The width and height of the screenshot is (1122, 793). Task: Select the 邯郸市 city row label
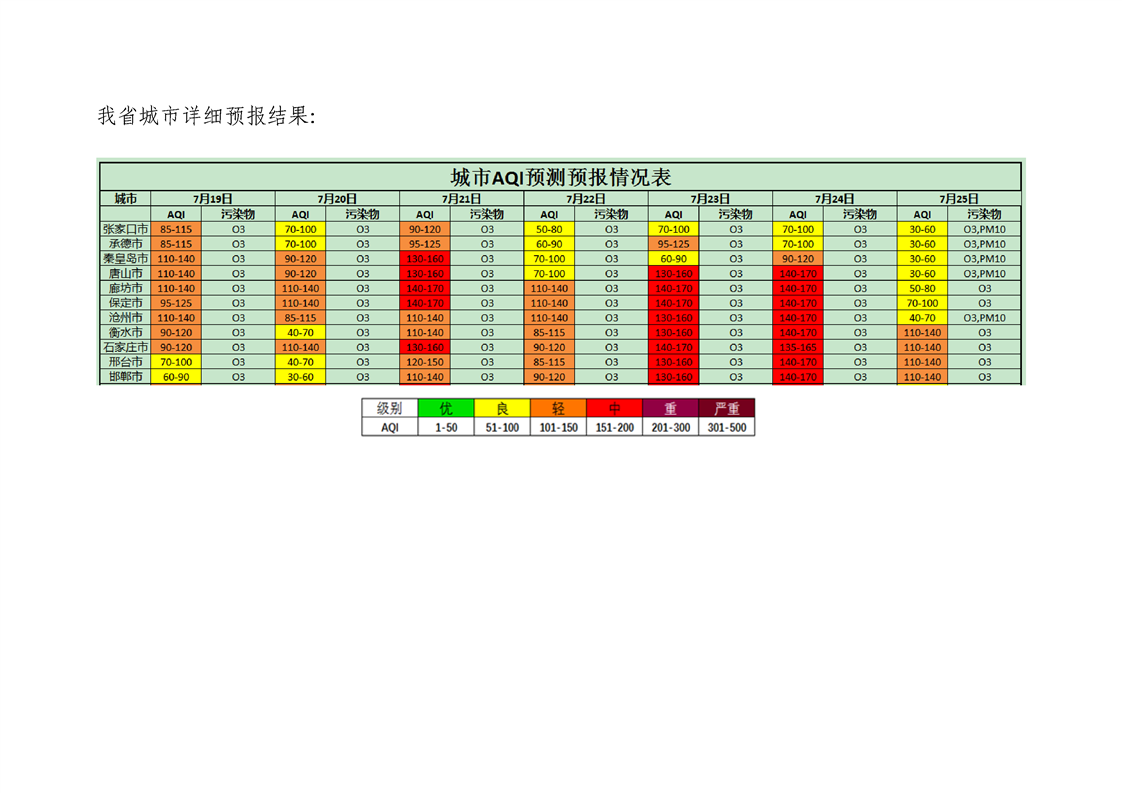[125, 377]
